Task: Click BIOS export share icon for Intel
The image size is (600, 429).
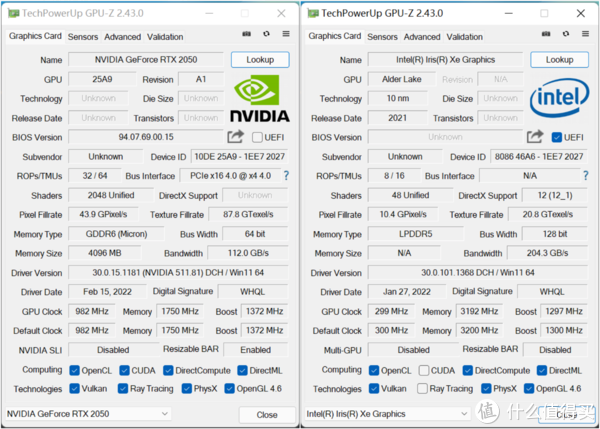Action: pos(535,137)
